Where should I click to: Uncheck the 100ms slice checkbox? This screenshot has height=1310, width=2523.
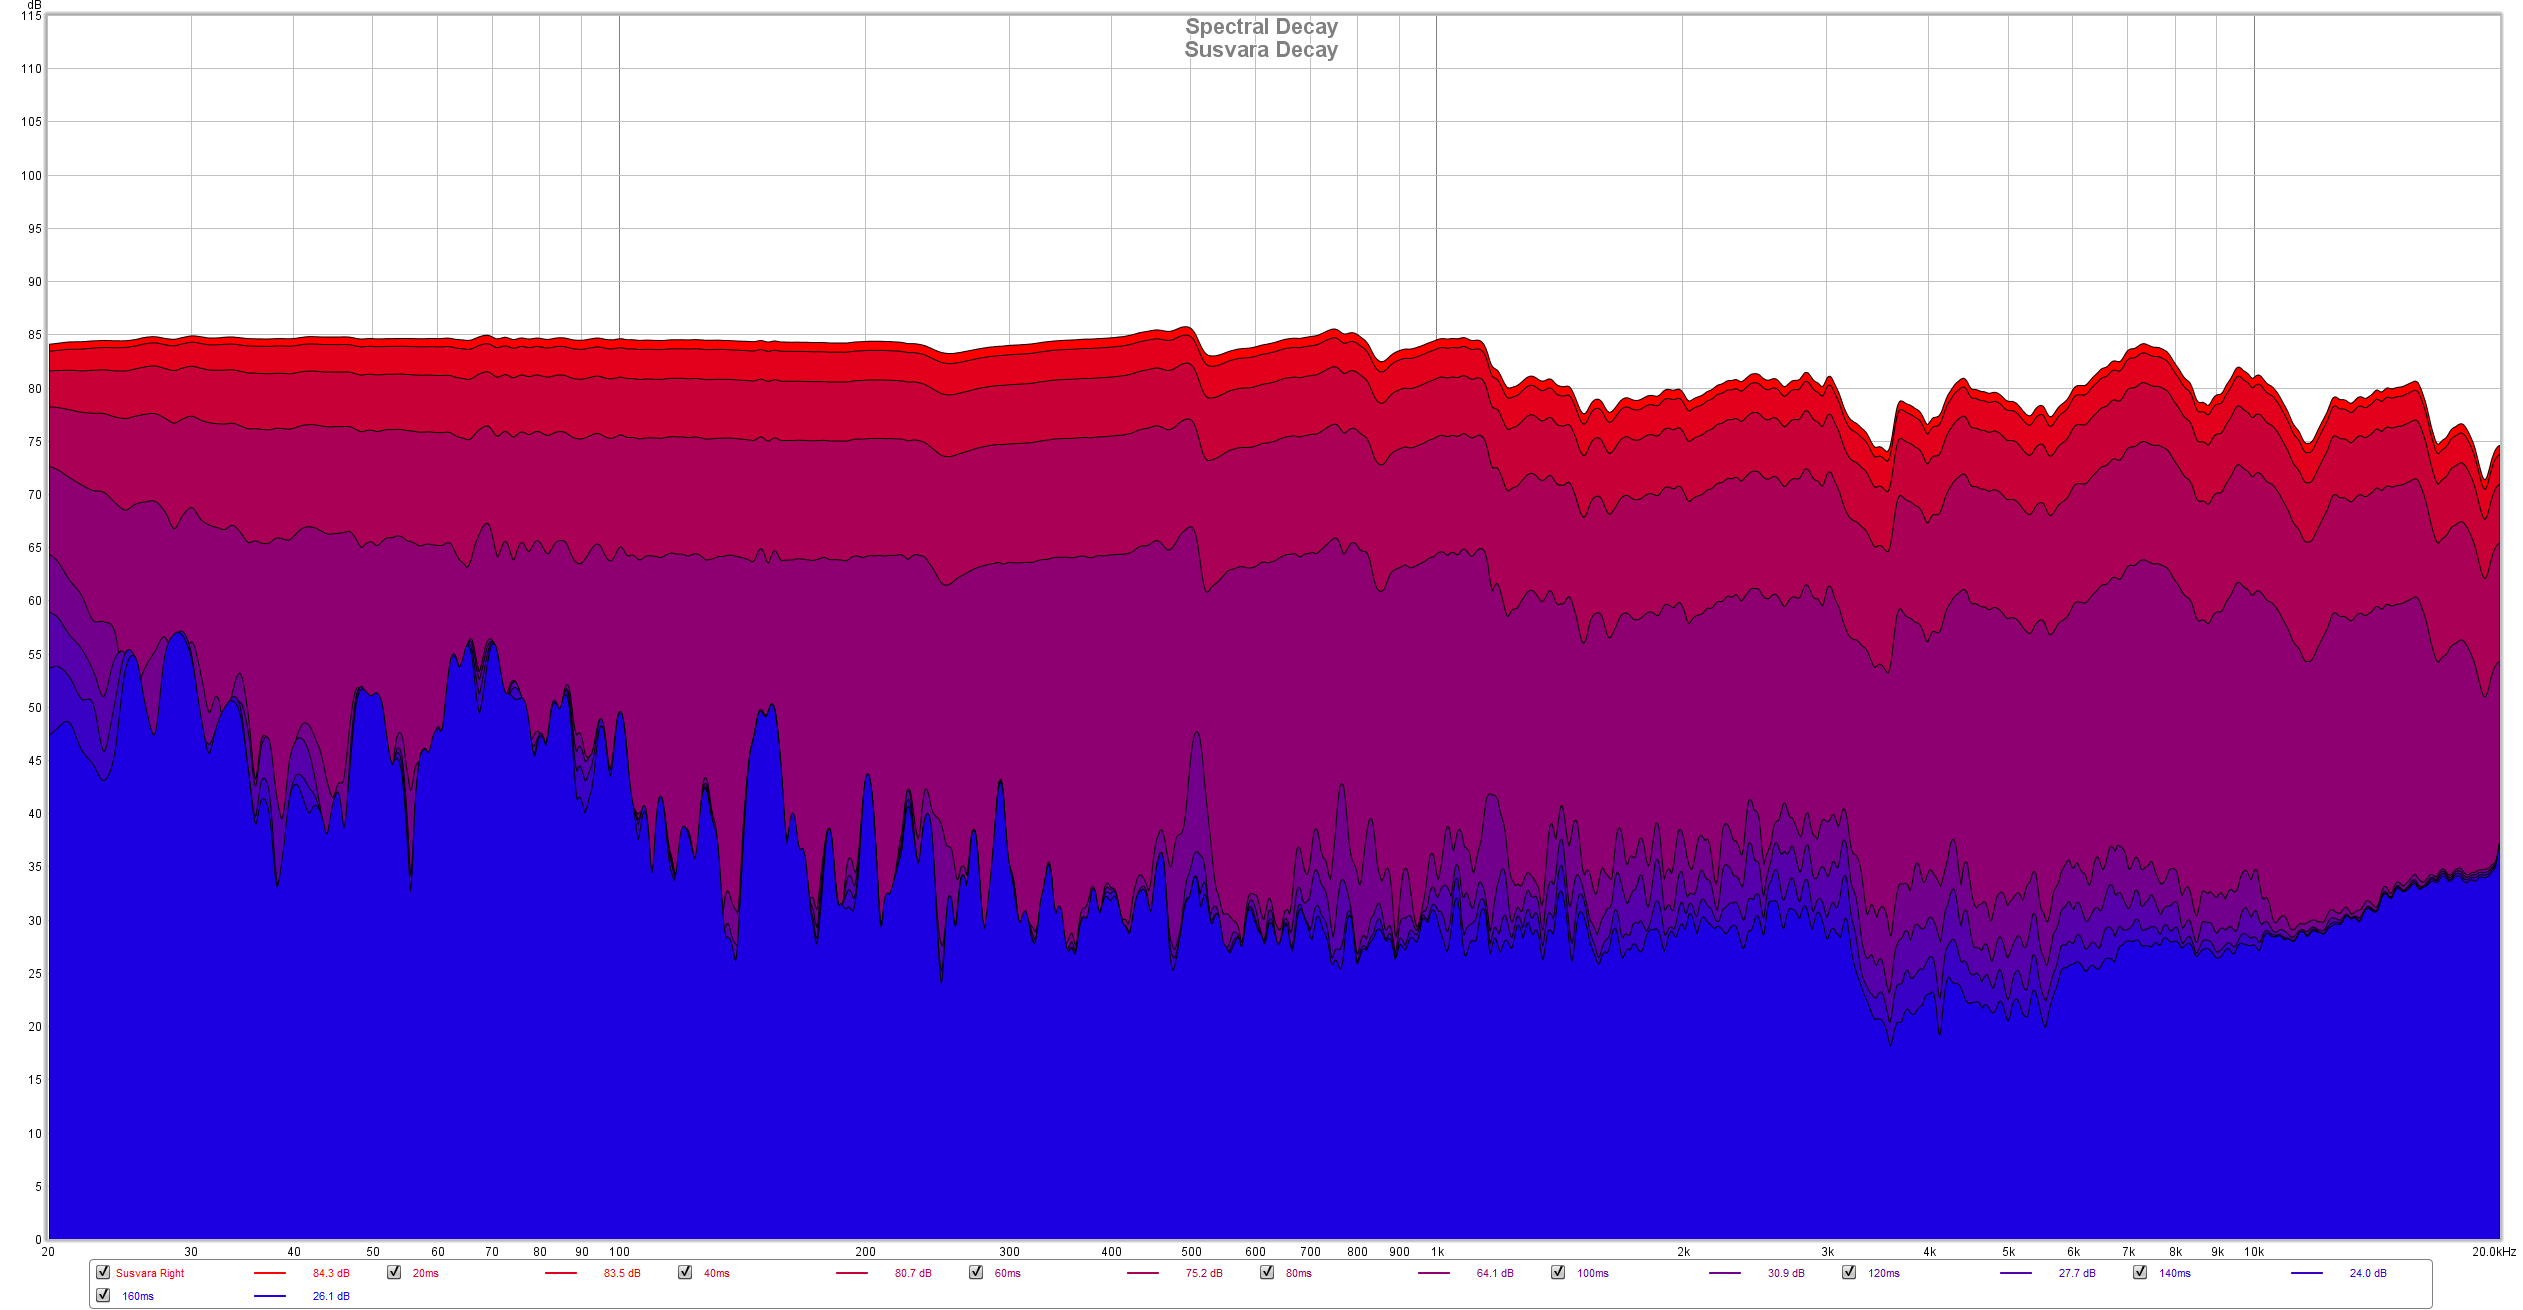click(1558, 1272)
